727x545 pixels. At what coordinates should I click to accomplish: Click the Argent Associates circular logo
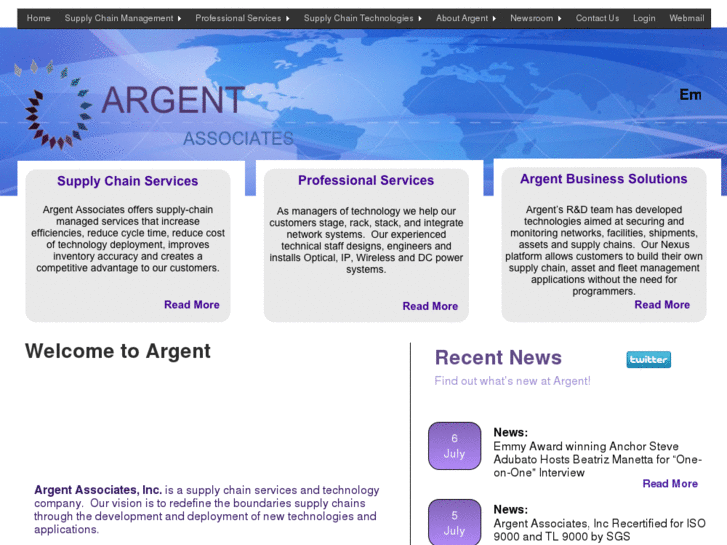(53, 104)
